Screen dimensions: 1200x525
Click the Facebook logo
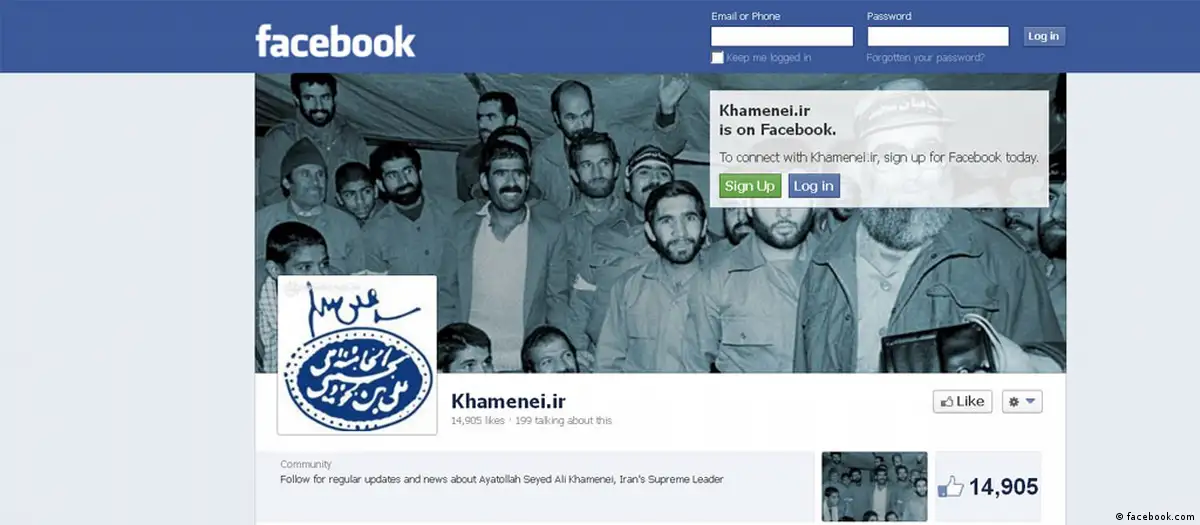pos(335,41)
